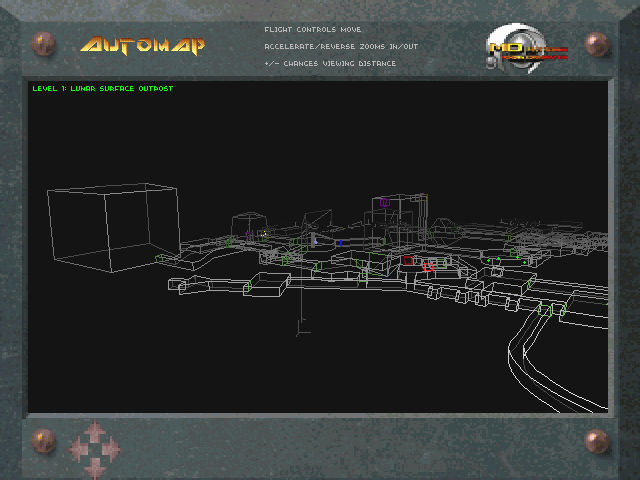Click the right red square door marker
This screenshot has height=480, width=640.
(428, 267)
